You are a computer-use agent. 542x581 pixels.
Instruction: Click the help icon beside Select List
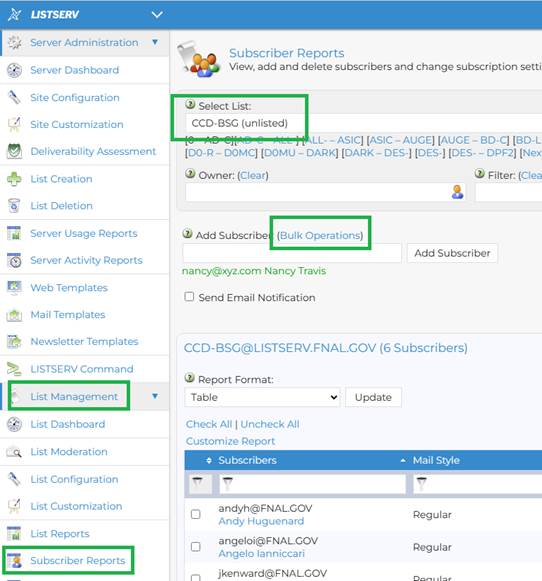point(190,105)
